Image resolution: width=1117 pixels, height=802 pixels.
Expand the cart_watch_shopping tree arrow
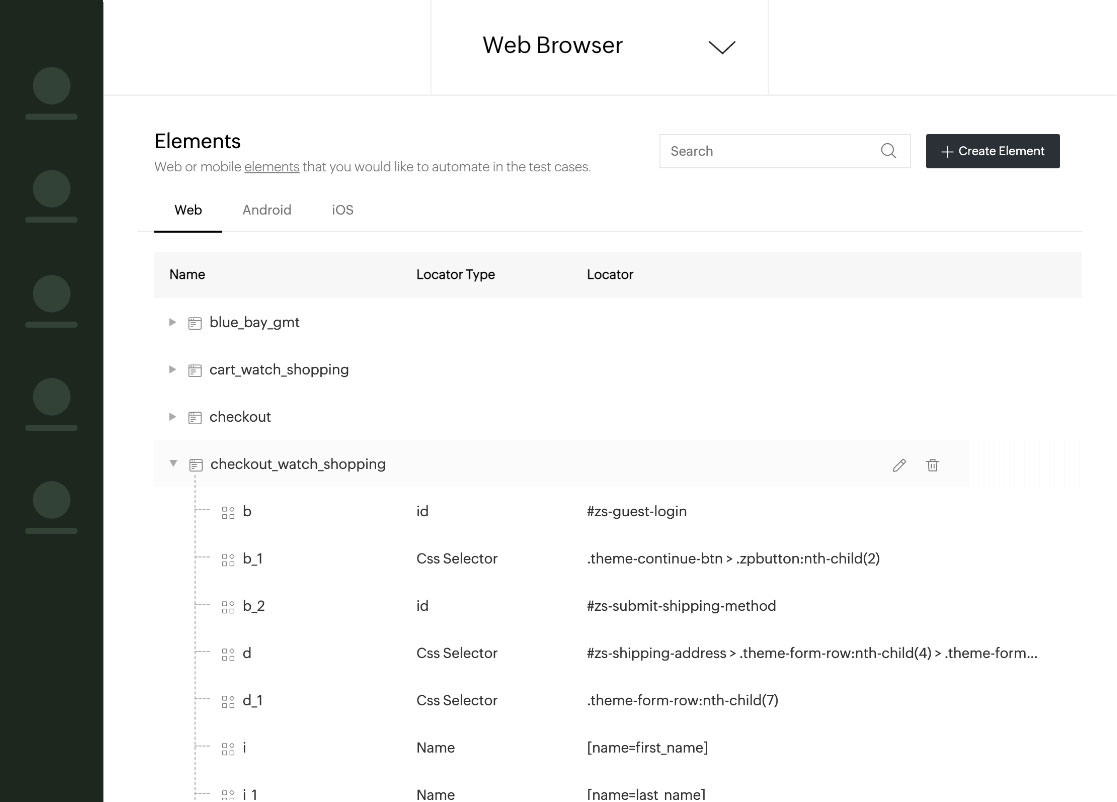click(172, 369)
